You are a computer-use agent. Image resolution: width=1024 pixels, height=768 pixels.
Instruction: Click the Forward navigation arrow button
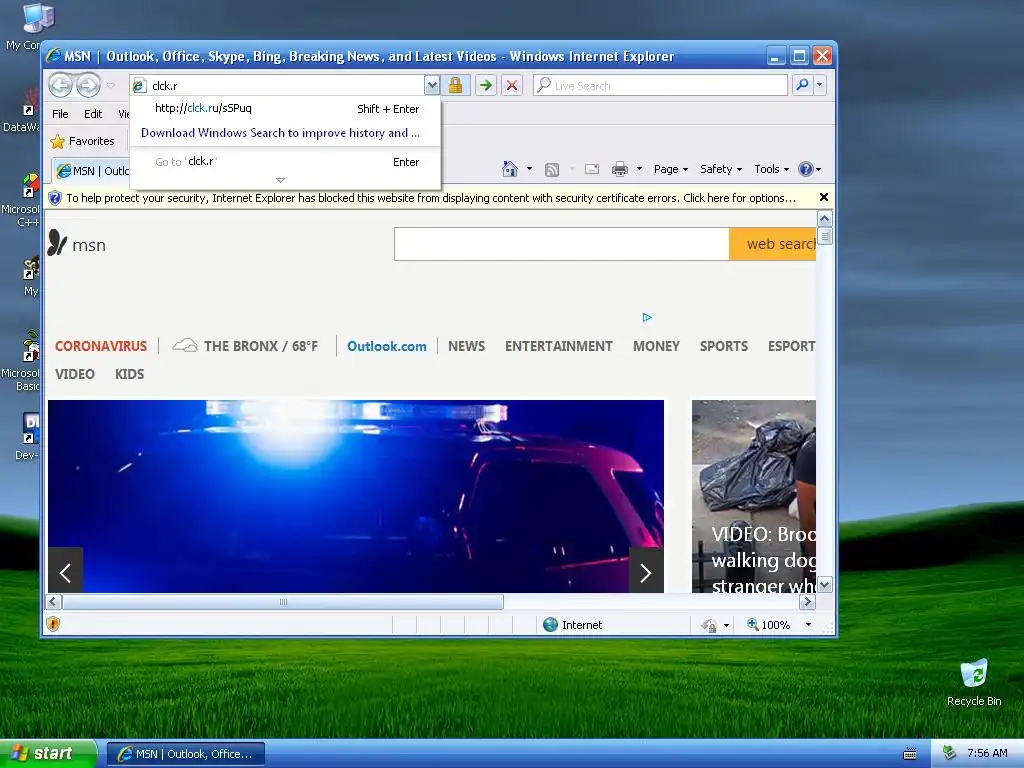click(x=88, y=85)
